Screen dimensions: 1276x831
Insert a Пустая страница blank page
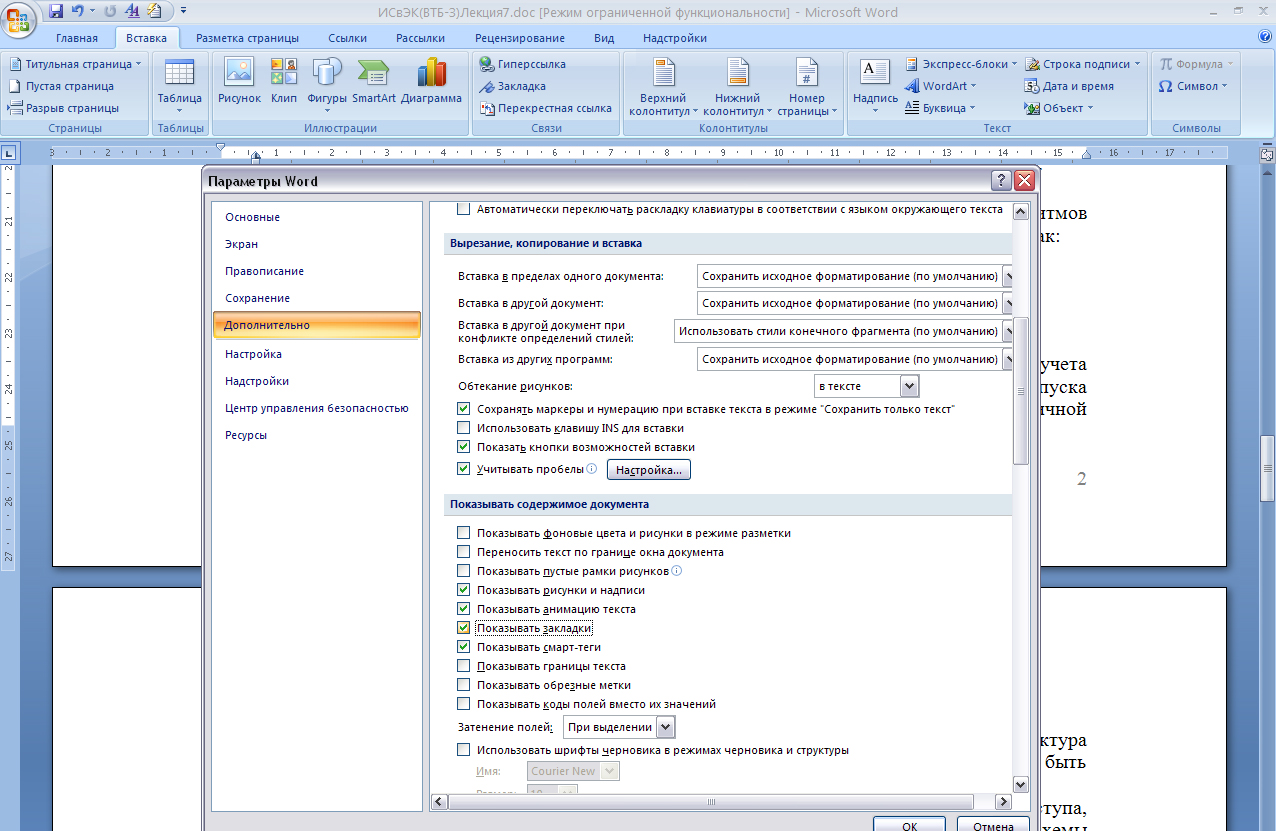tap(61, 86)
